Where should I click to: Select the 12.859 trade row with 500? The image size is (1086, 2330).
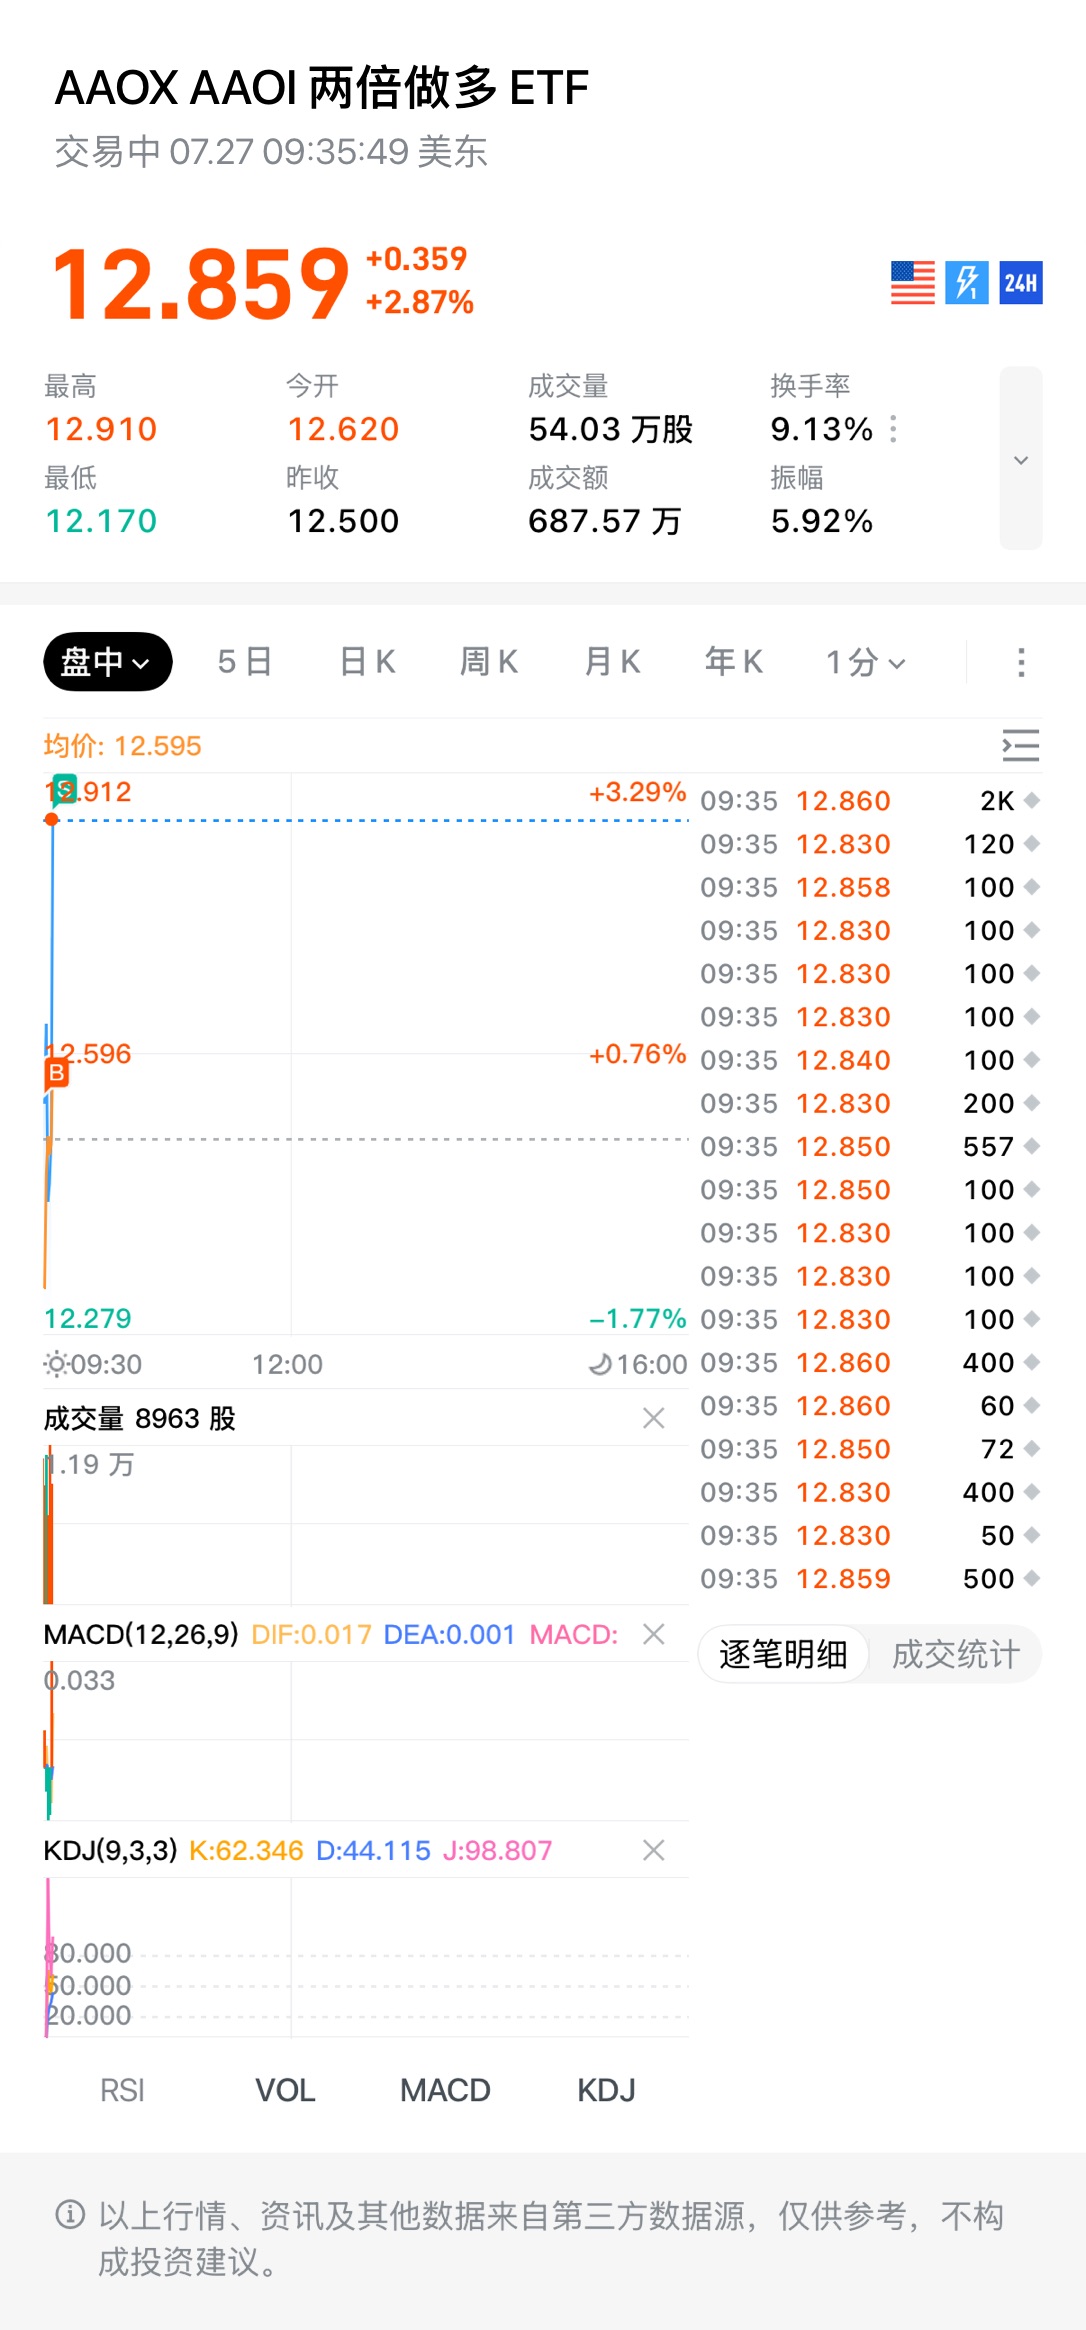870,1578
